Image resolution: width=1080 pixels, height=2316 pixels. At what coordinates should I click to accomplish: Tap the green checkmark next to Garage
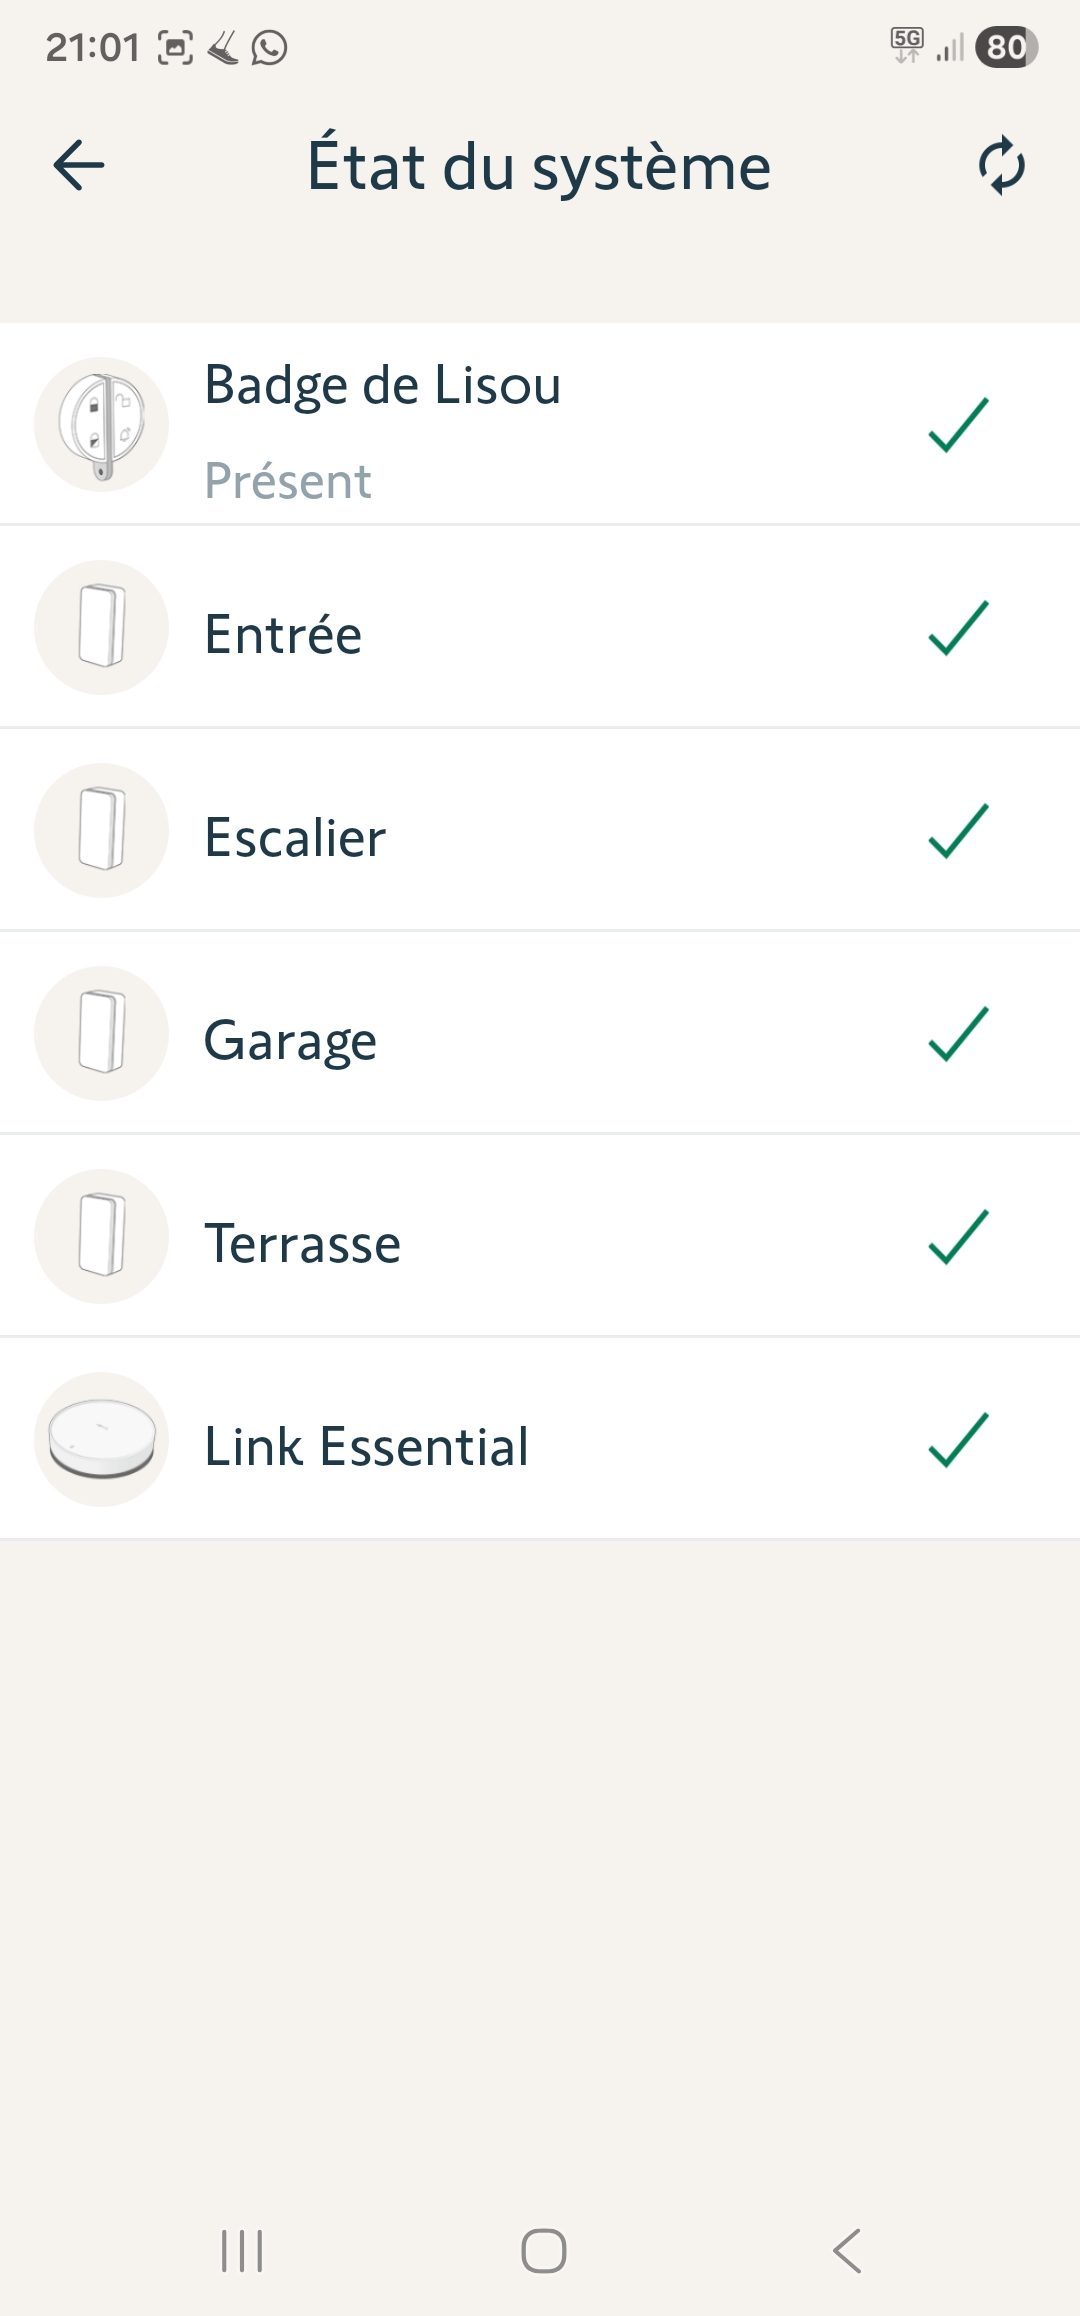(x=958, y=1034)
